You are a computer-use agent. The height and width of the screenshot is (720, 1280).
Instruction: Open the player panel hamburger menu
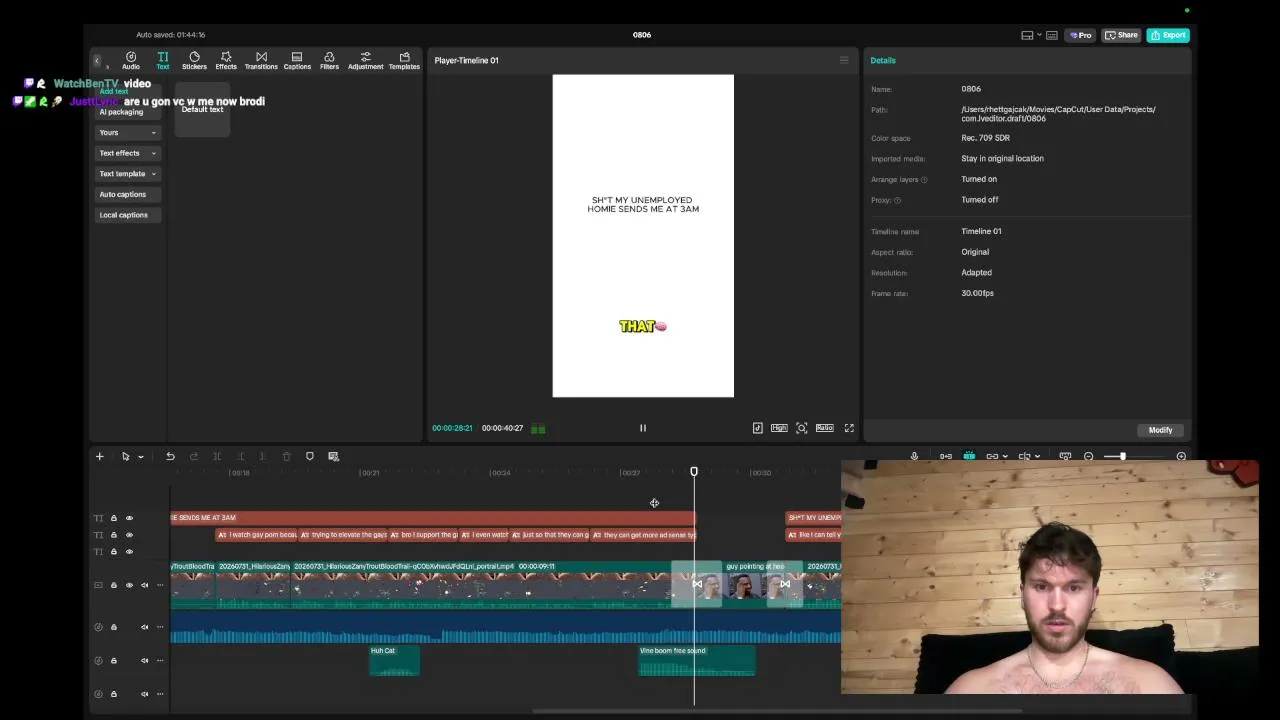click(x=844, y=60)
